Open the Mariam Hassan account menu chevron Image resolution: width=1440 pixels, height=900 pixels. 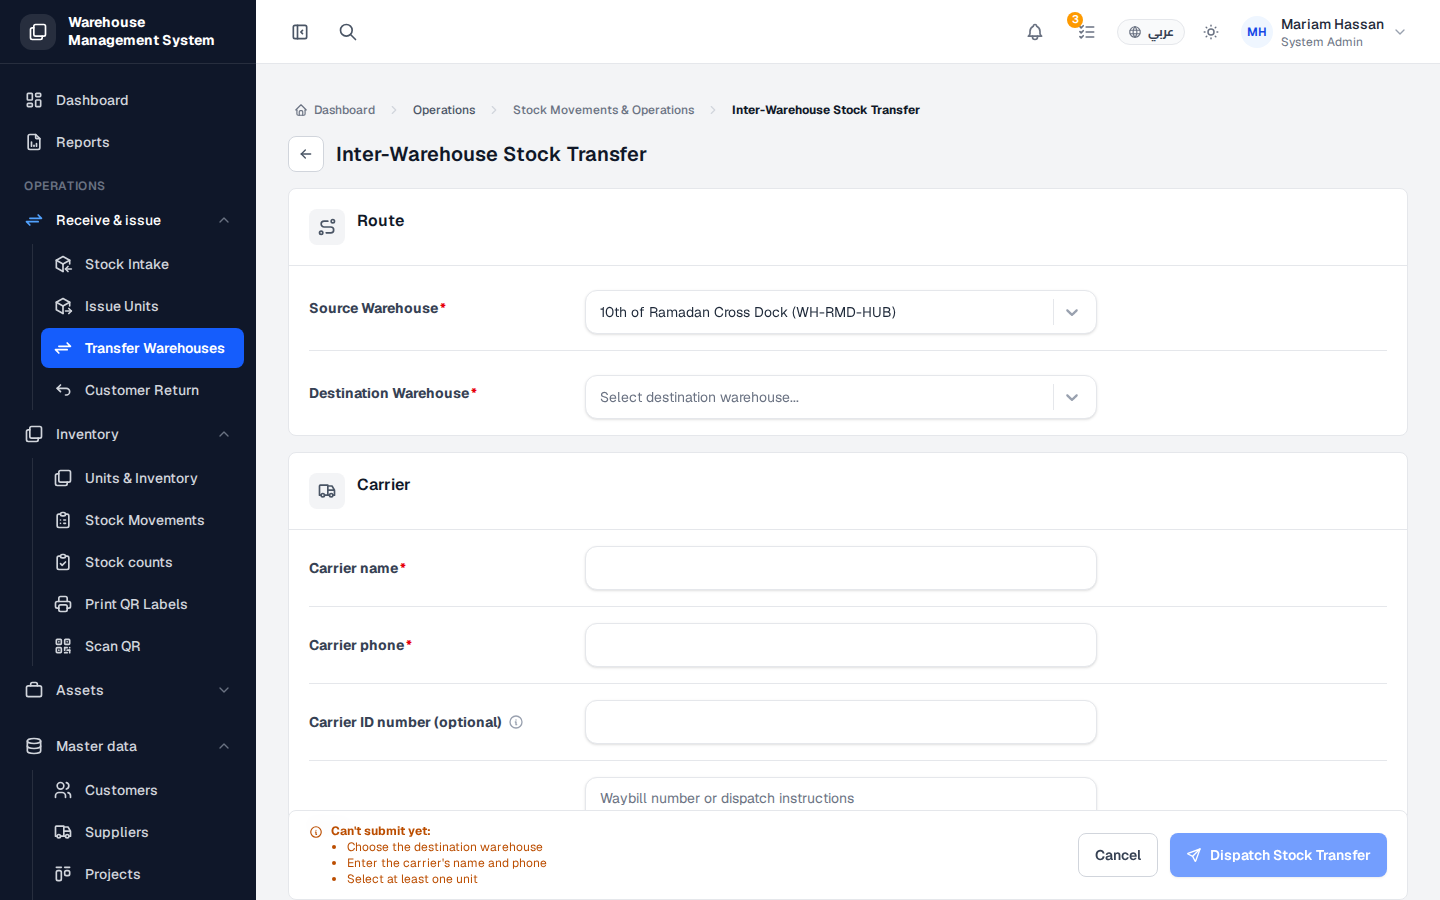pos(1400,32)
